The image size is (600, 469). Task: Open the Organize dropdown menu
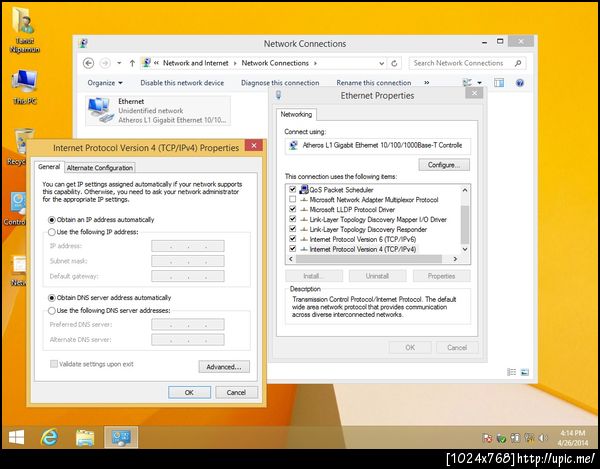click(x=105, y=83)
